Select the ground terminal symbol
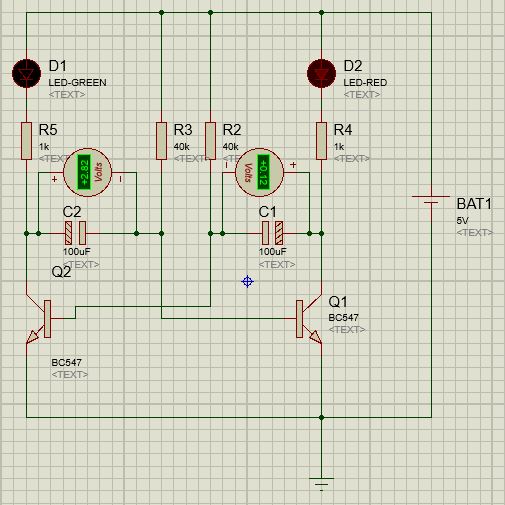The width and height of the screenshot is (505, 505). pos(321,484)
